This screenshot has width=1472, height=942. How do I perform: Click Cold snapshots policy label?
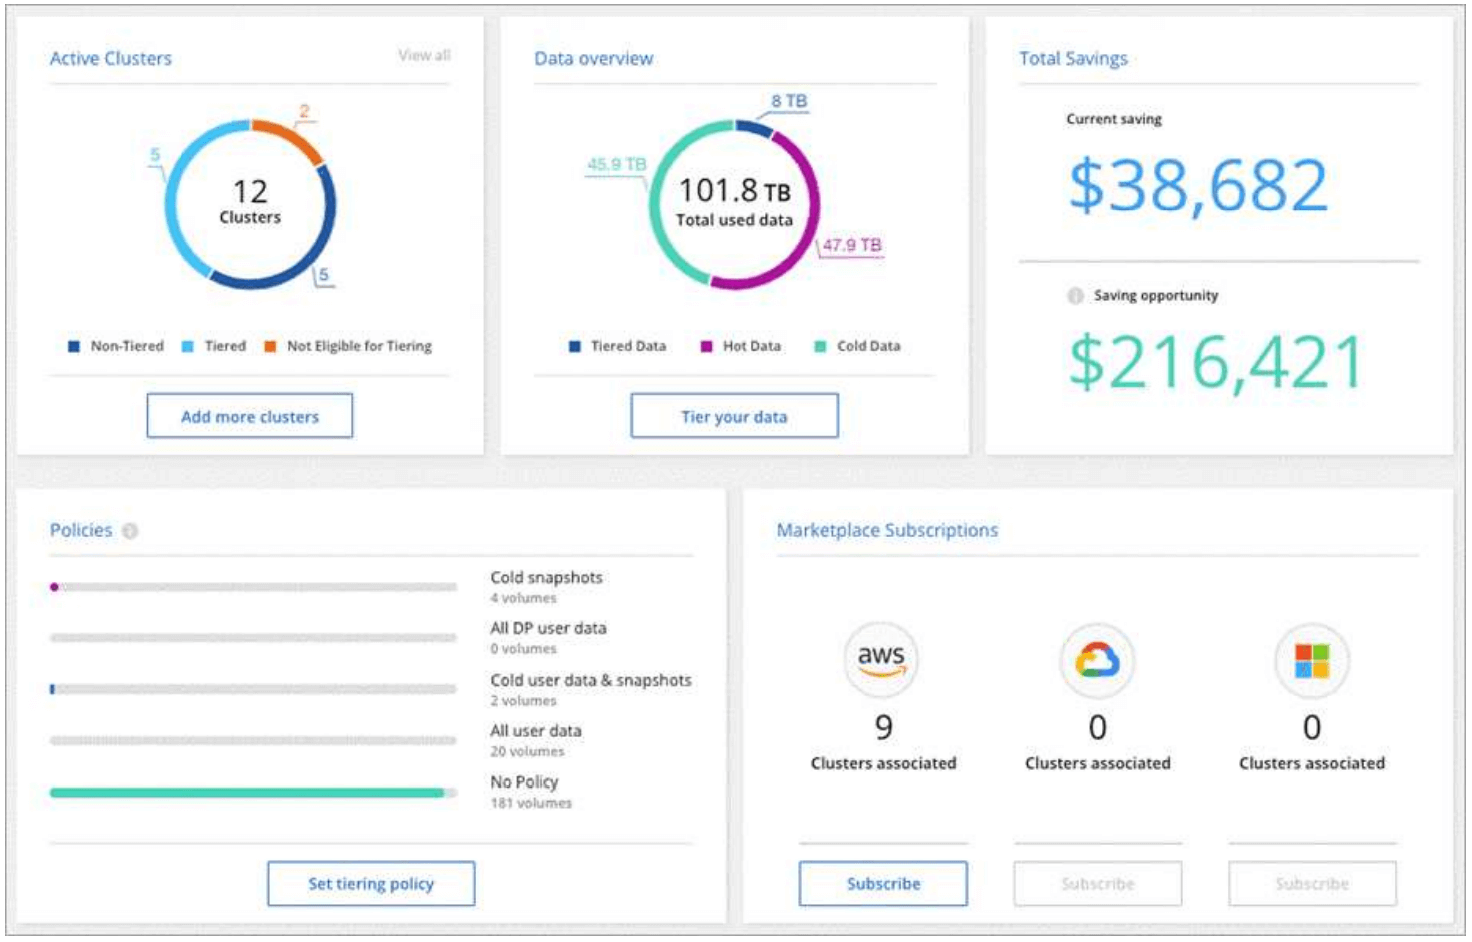[546, 578]
